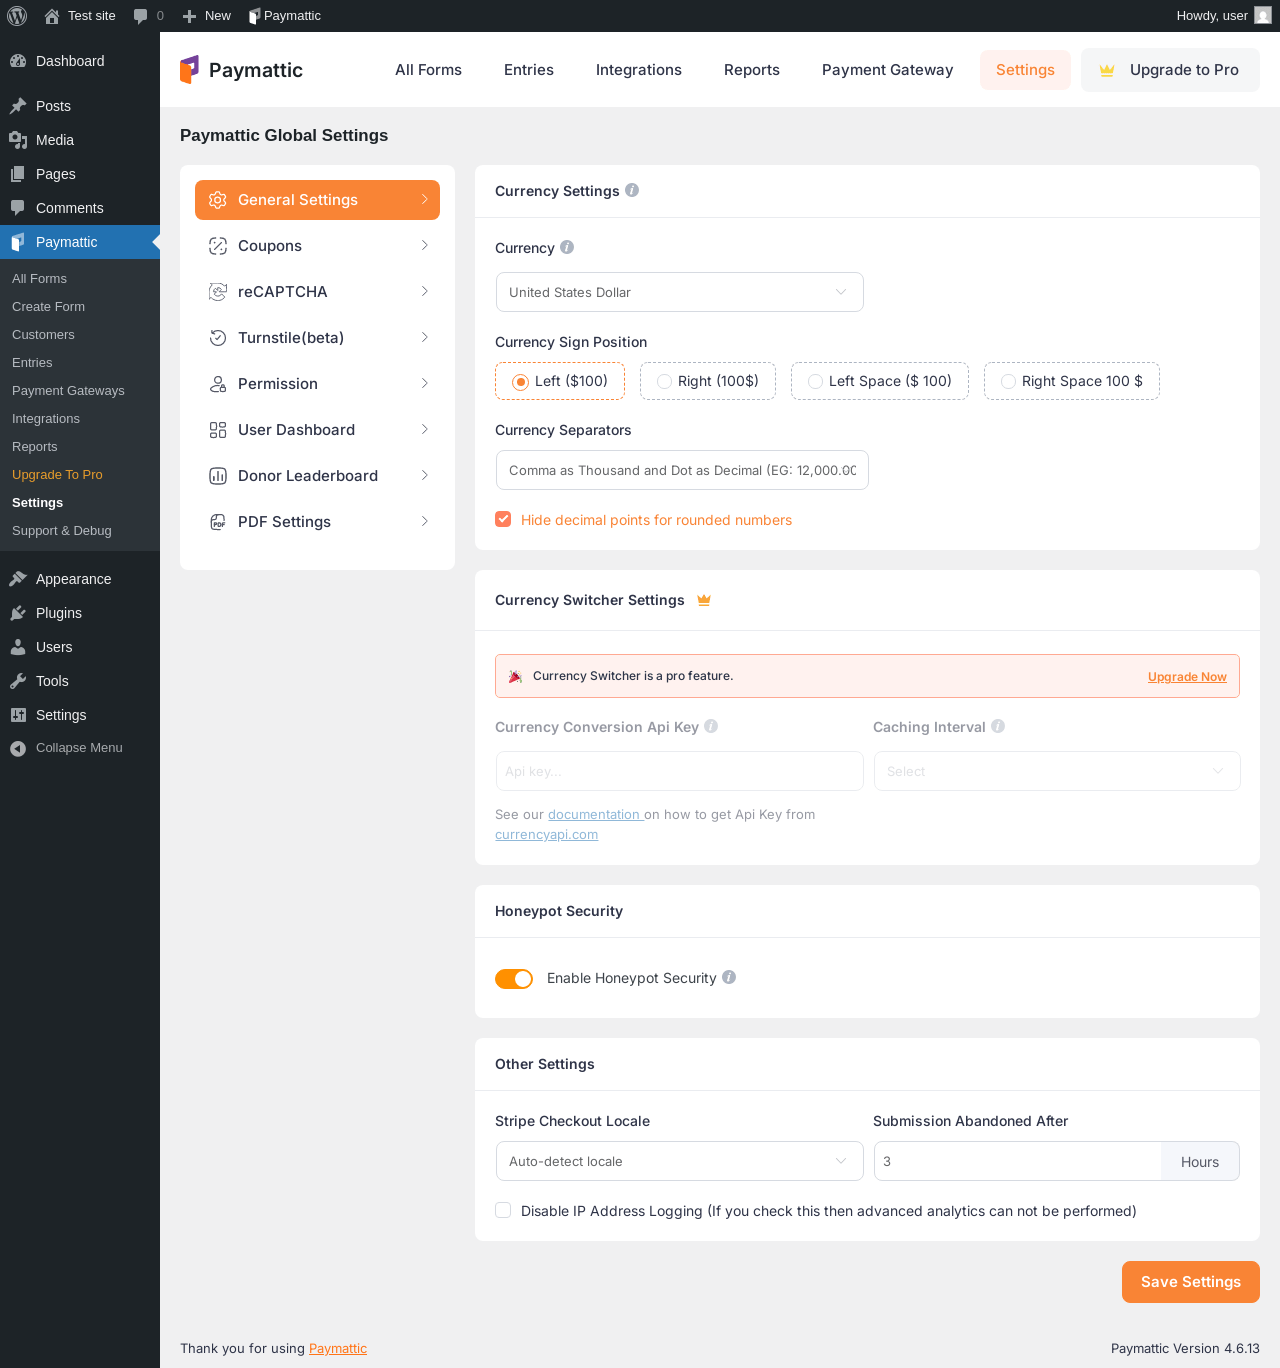This screenshot has height=1368, width=1280.
Task: Click the Users icon in sidebar
Action: pyautogui.click(x=18, y=647)
